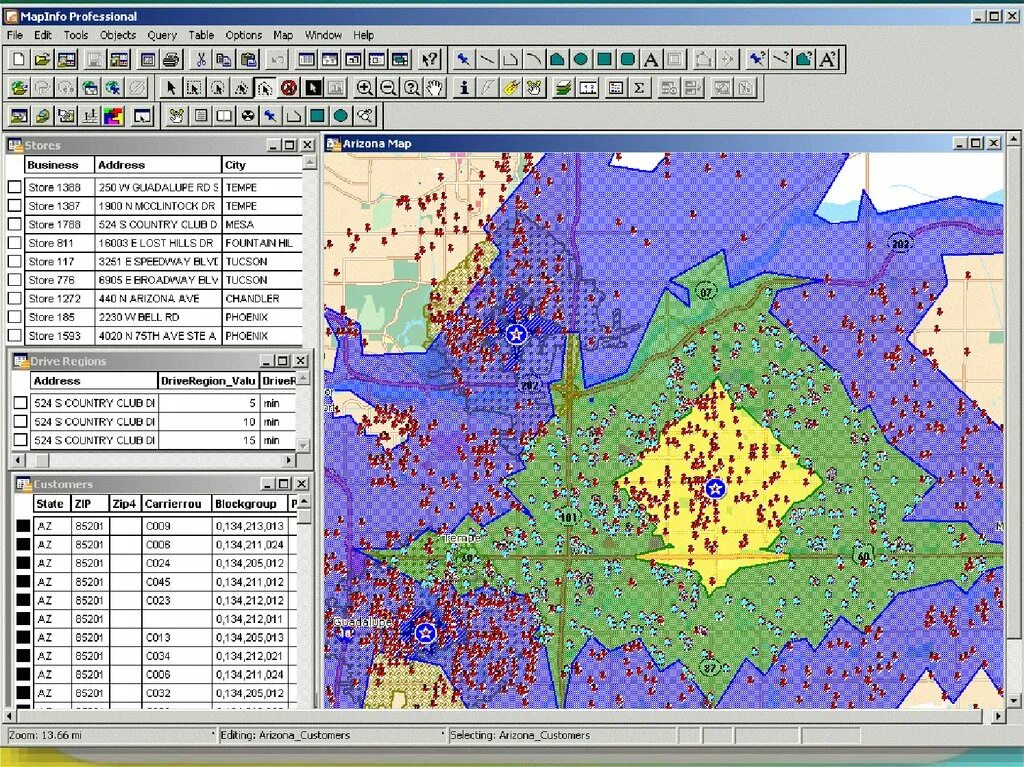
Task: Open a New Browser window icon
Action: (x=306, y=60)
